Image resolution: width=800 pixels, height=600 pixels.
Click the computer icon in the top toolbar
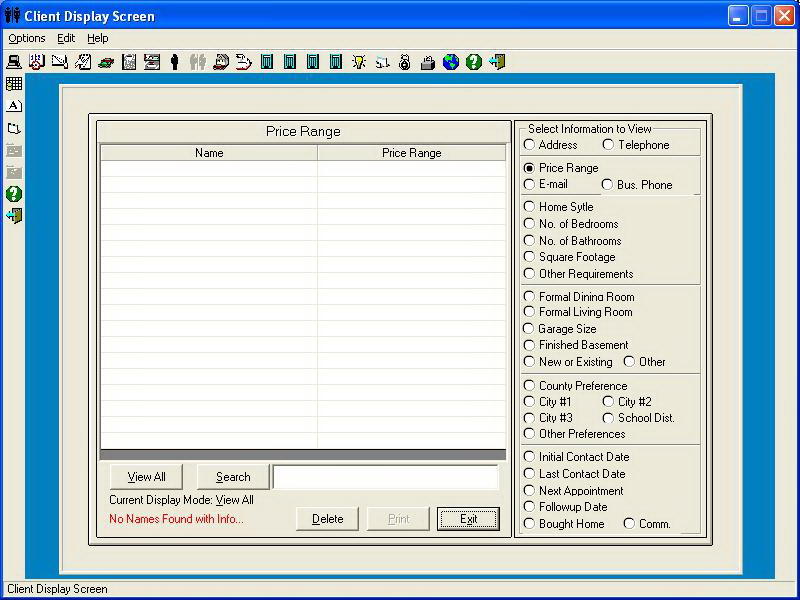pyautogui.click(x=14, y=62)
